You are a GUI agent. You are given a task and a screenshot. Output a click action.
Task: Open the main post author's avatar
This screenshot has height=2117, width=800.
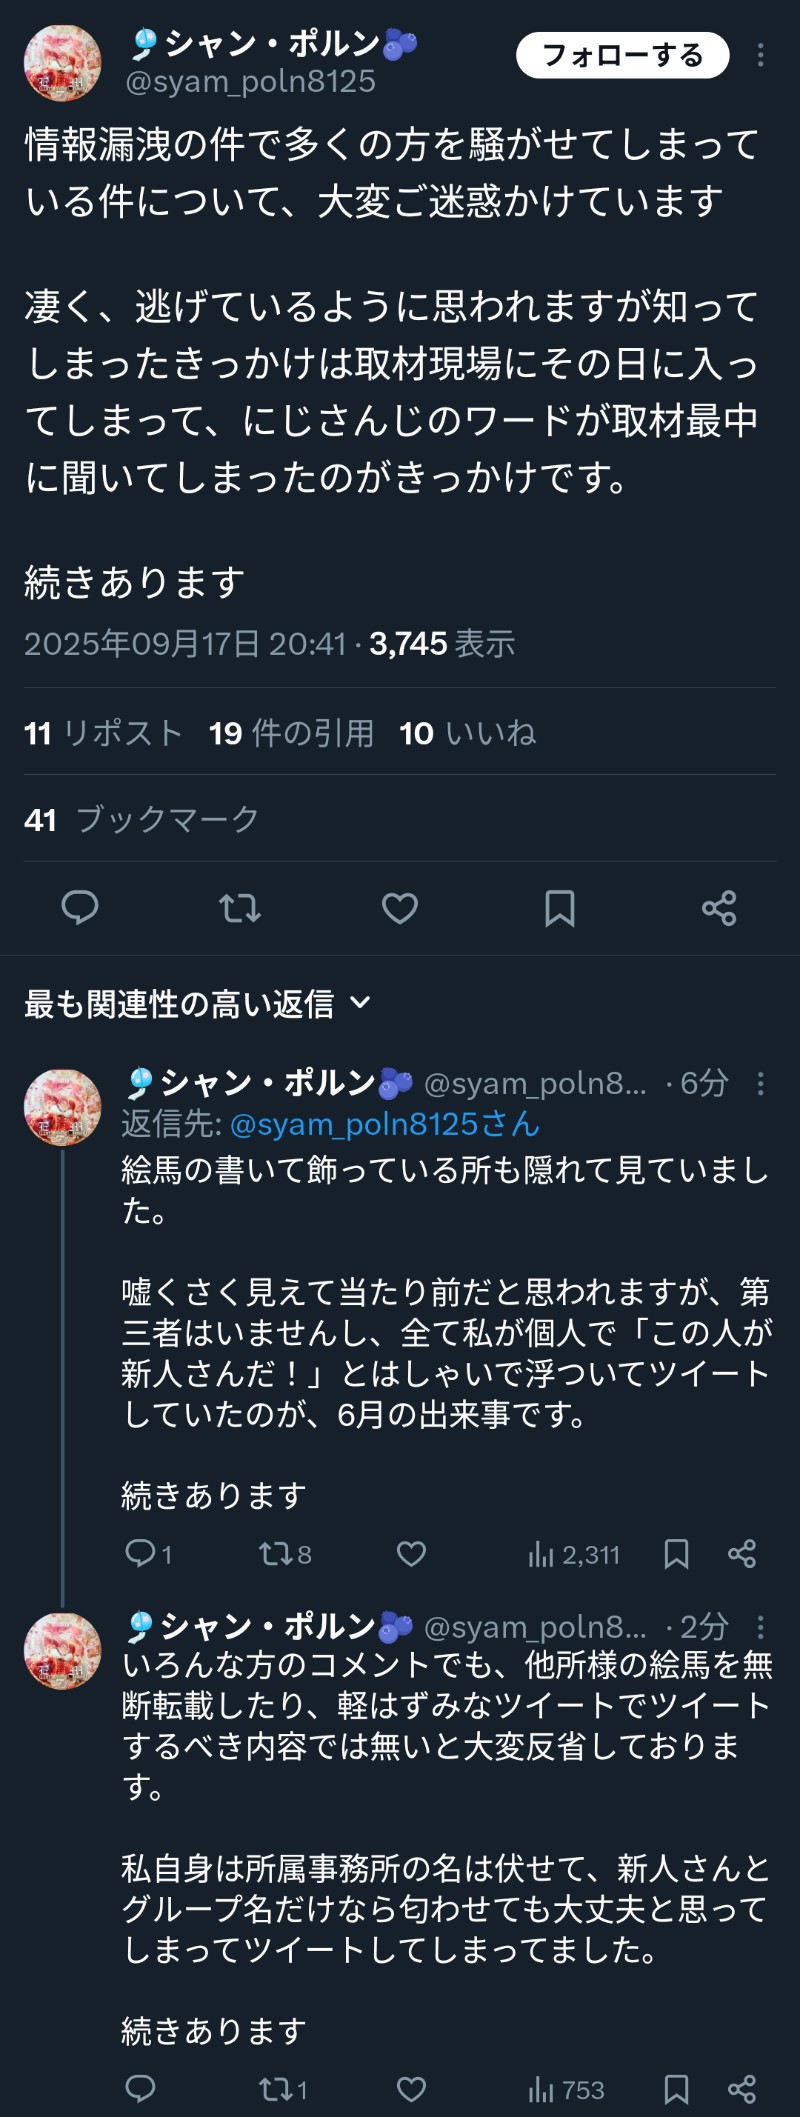62,64
